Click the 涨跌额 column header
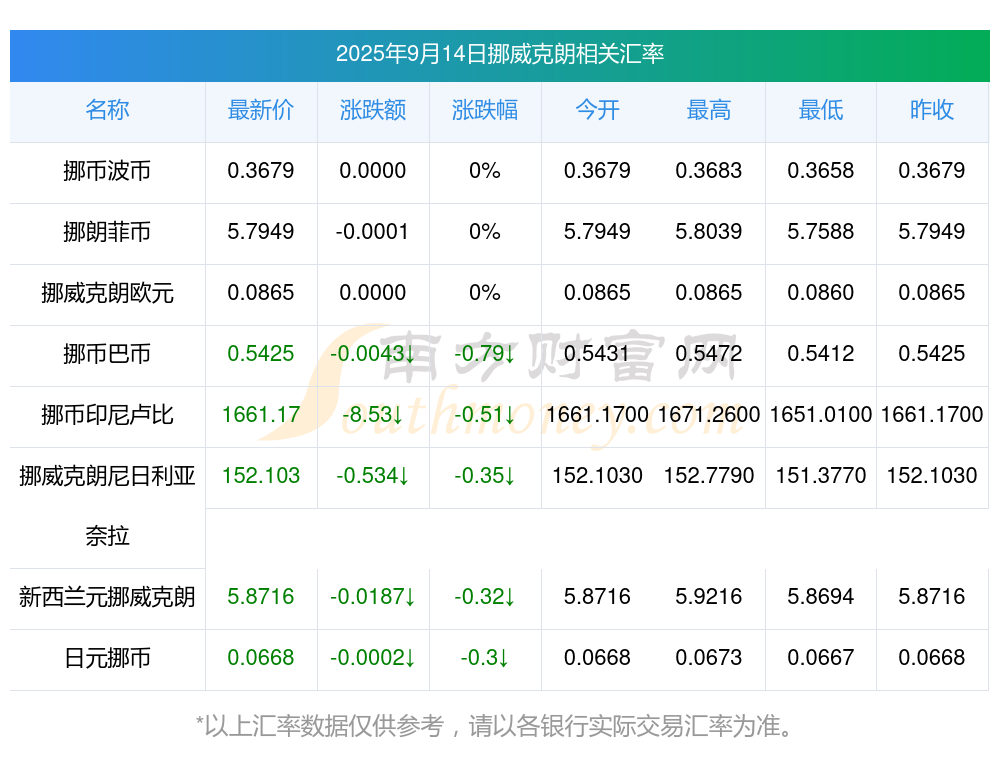Viewport: 1000px width, 757px height. point(373,110)
